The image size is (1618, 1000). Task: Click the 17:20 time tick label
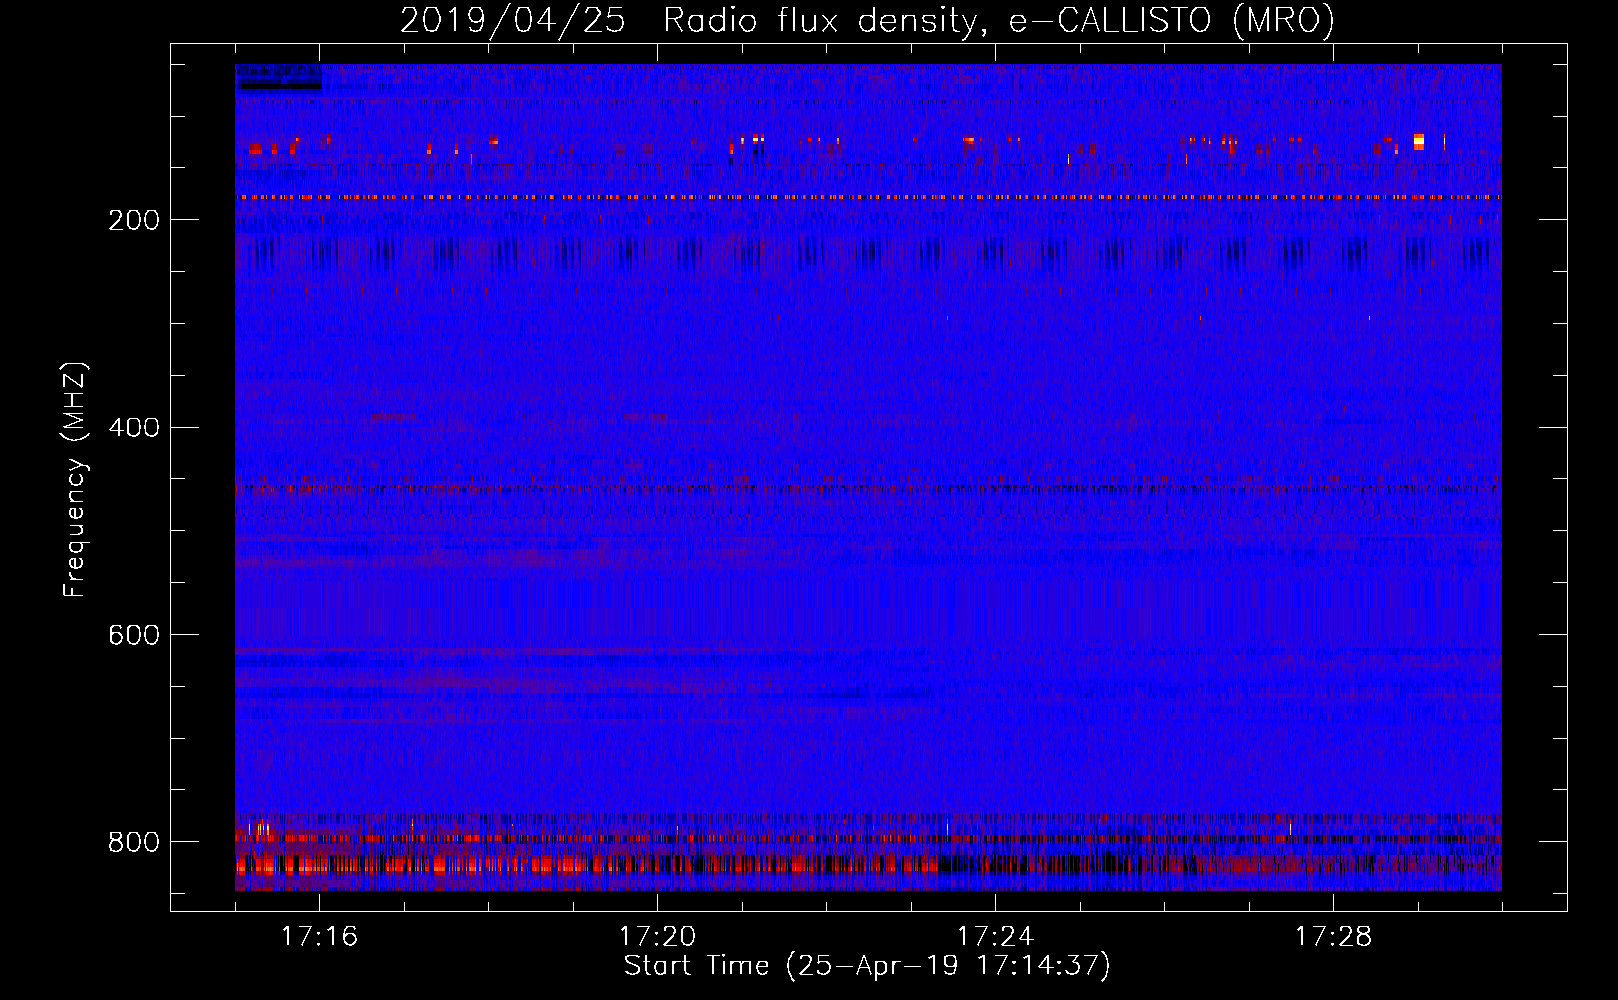657,937
